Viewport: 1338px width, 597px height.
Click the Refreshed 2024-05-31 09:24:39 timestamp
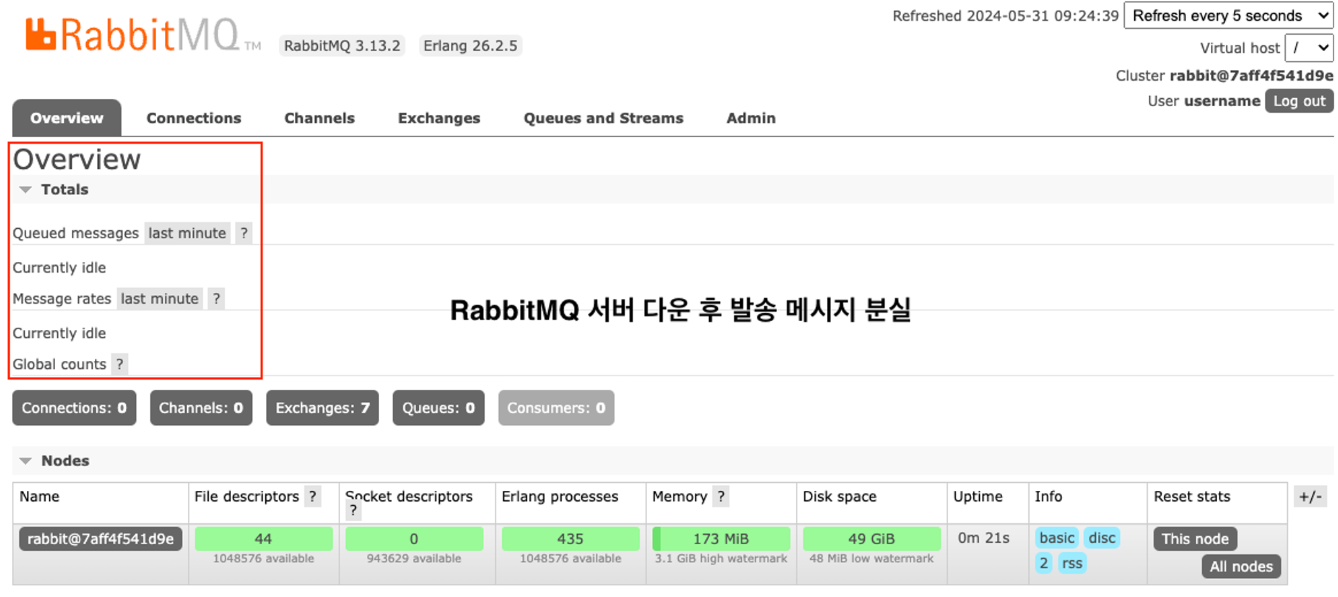(1006, 16)
